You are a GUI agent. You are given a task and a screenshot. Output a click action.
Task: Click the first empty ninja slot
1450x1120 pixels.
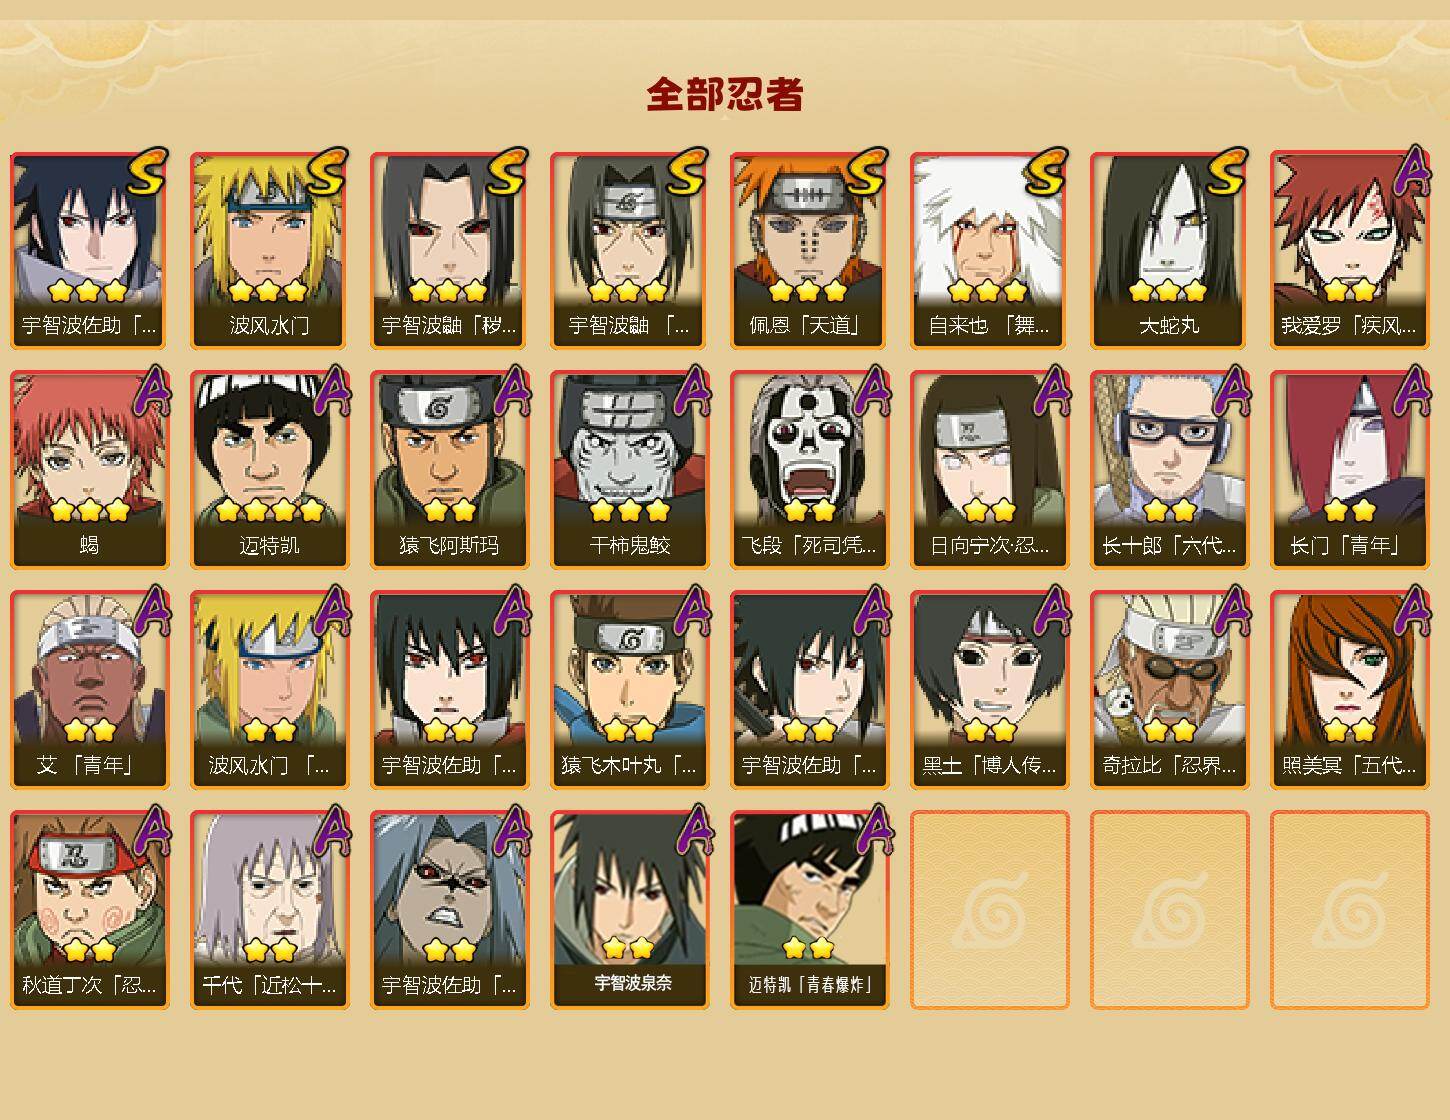click(989, 910)
